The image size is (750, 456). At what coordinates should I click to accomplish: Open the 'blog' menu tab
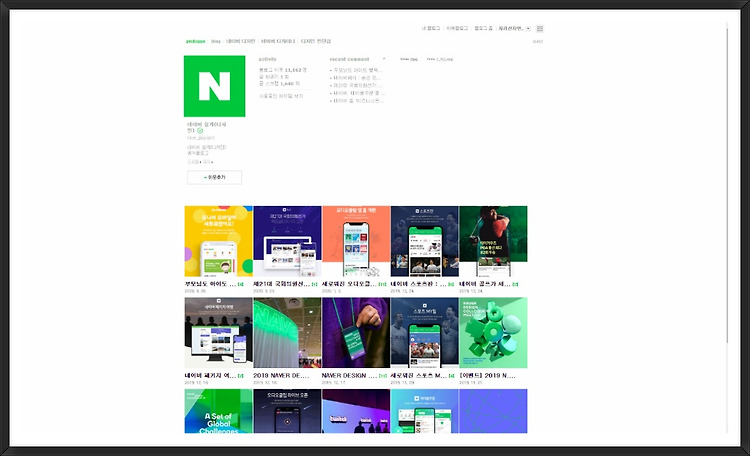216,41
